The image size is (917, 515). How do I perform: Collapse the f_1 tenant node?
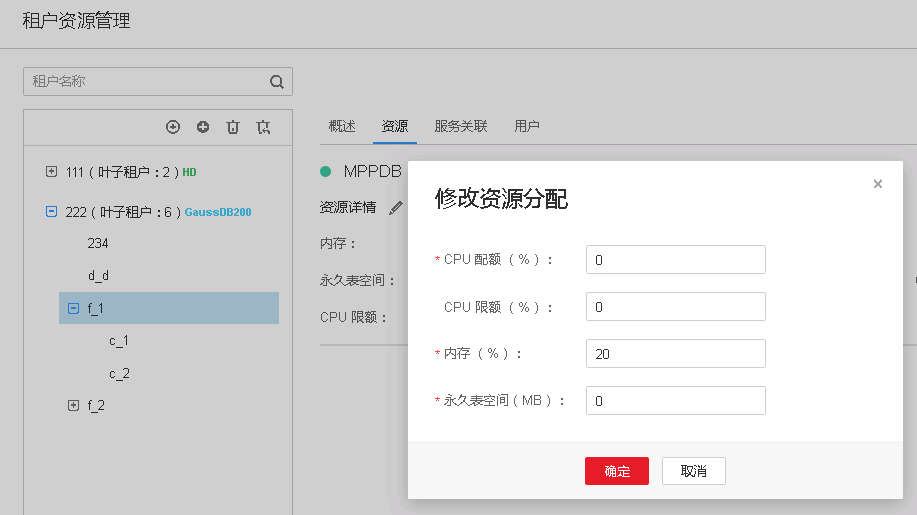pos(73,309)
